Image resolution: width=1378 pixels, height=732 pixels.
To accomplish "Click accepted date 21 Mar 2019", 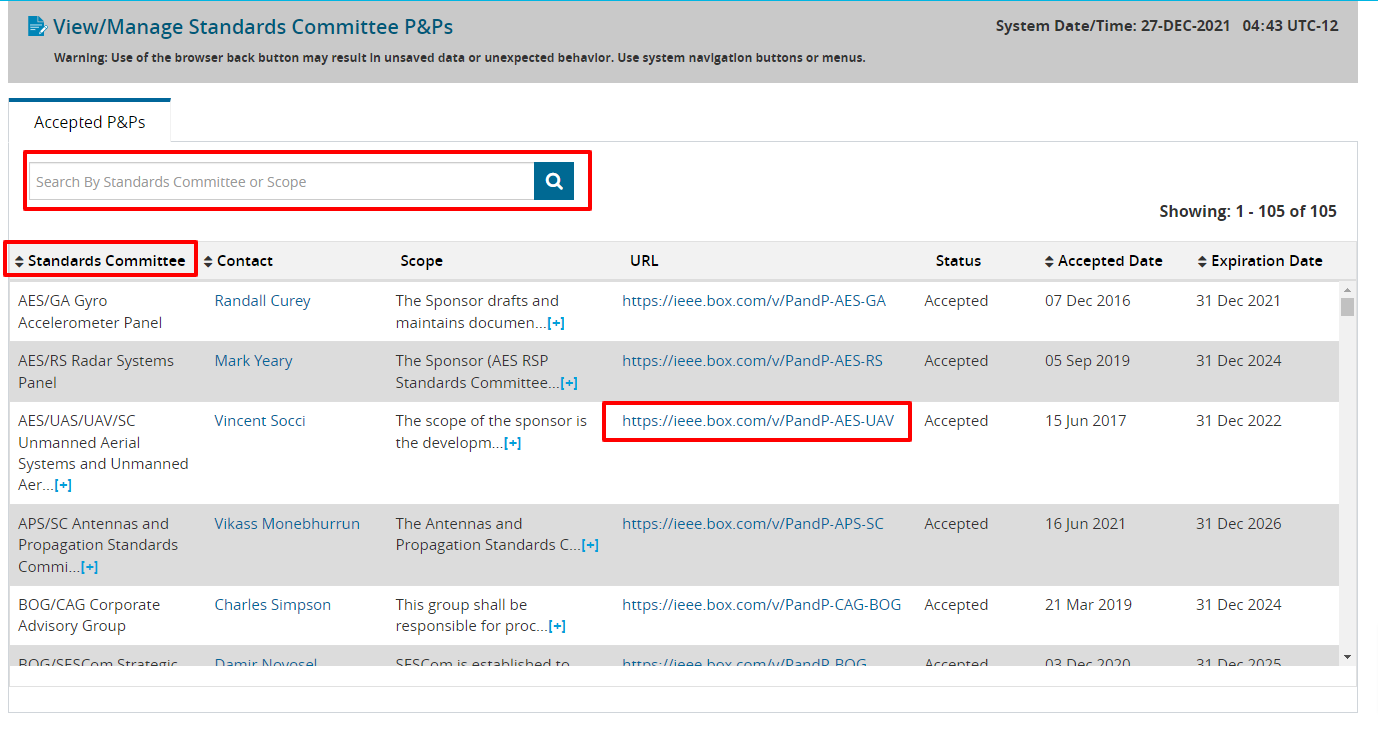I will pyautogui.click(x=1088, y=605).
